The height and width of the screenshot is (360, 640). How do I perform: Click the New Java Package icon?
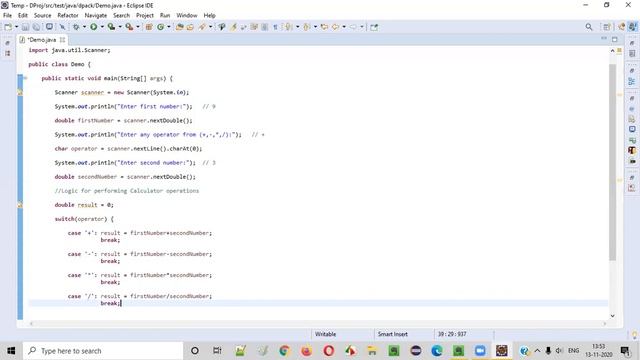click(149, 27)
